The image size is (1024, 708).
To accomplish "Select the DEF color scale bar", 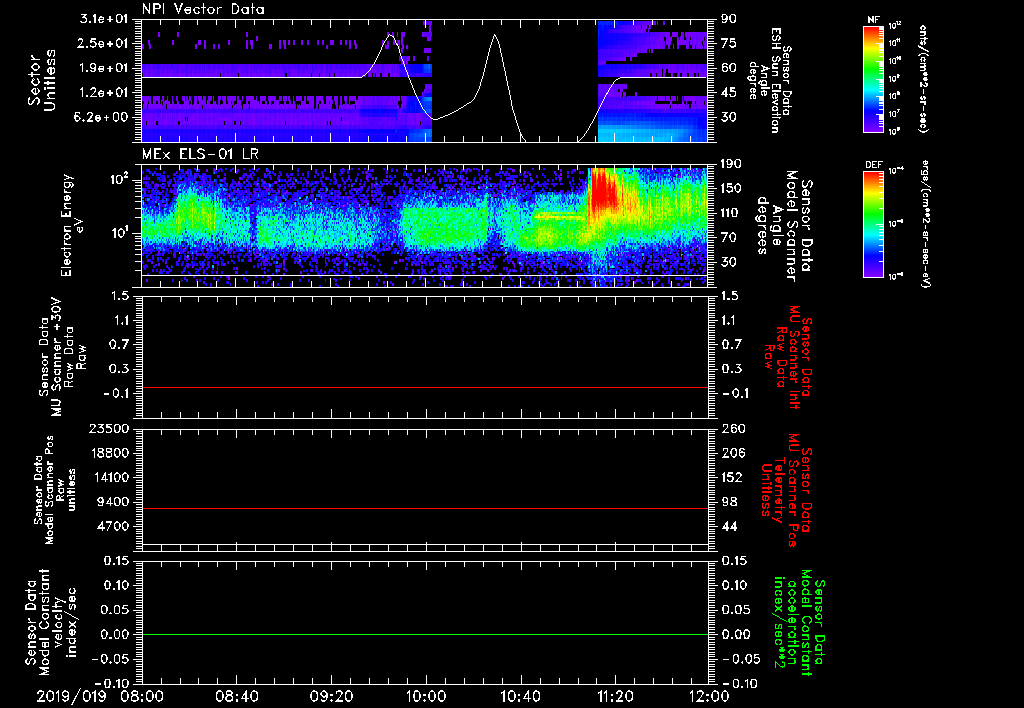I will 874,224.
